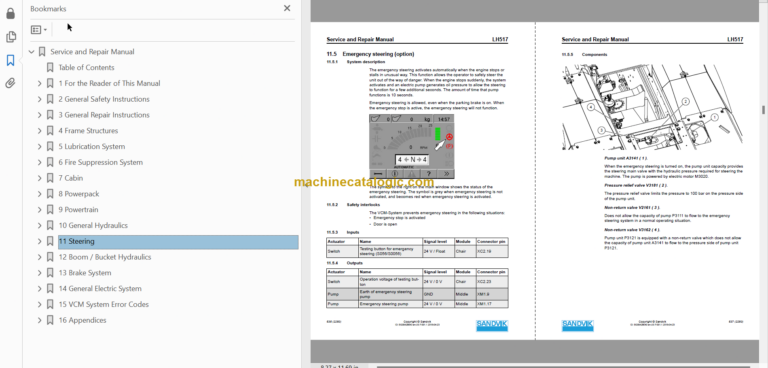Image resolution: width=768 pixels, height=368 pixels.
Task: Click the Table of Contents bookmark icon
Action: click(x=50, y=68)
